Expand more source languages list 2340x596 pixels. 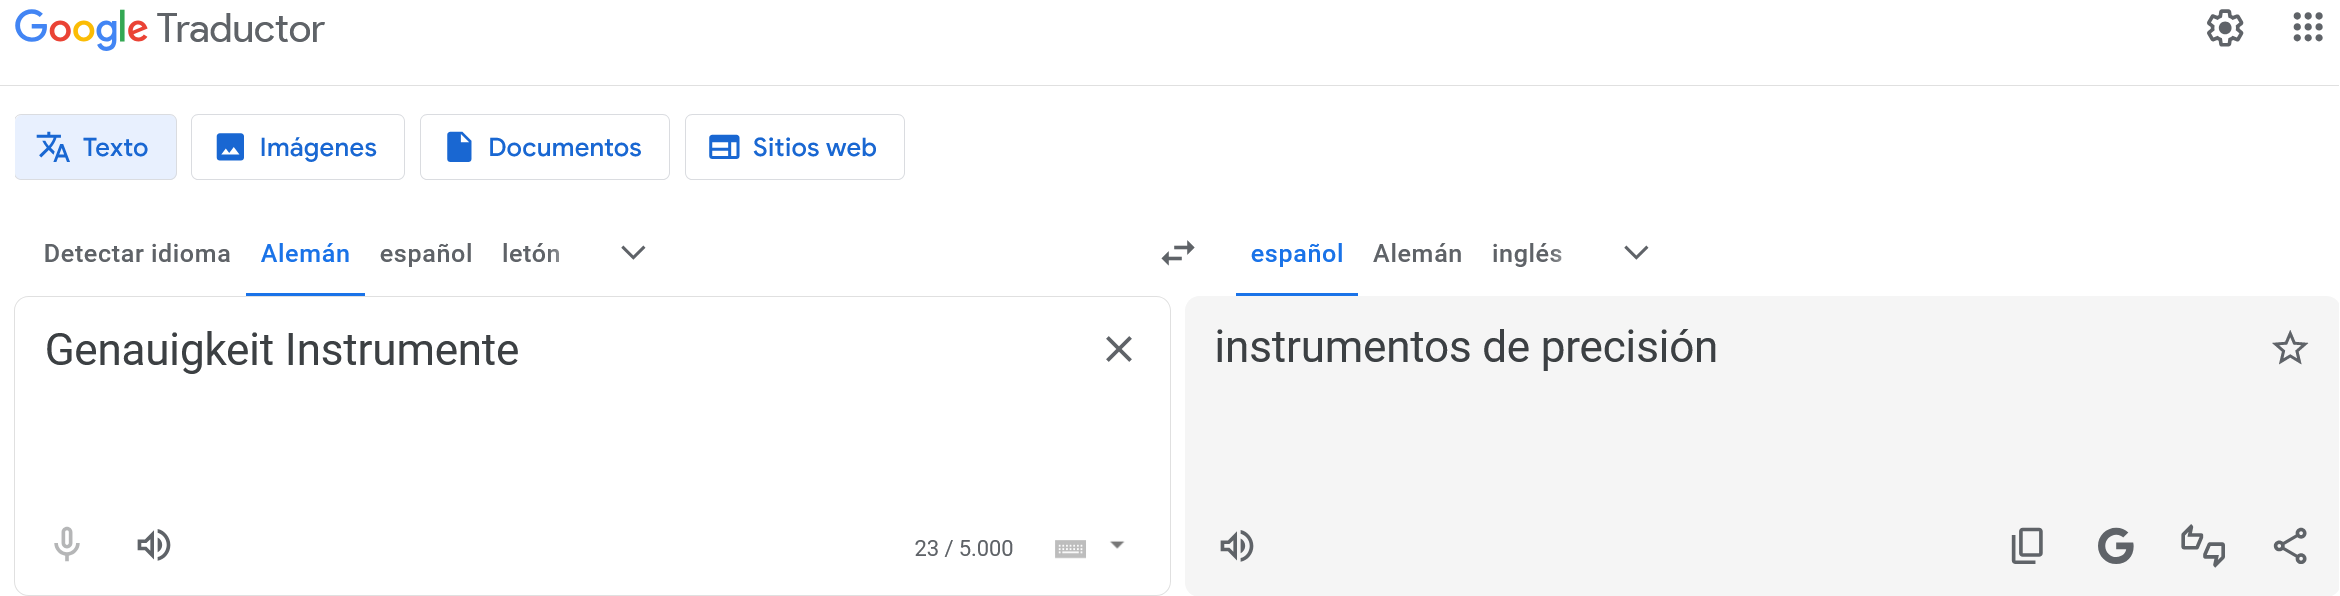633,253
